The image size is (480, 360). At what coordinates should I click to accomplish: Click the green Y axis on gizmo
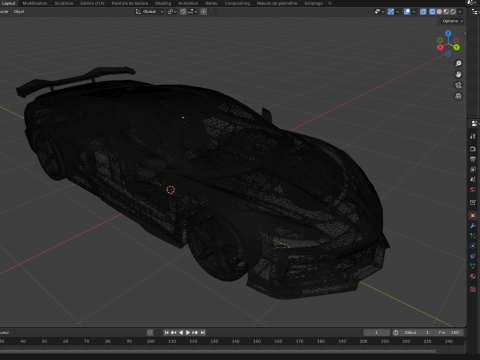(456, 47)
